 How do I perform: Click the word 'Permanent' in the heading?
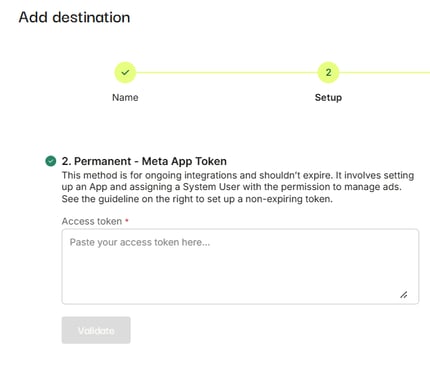coord(102,161)
